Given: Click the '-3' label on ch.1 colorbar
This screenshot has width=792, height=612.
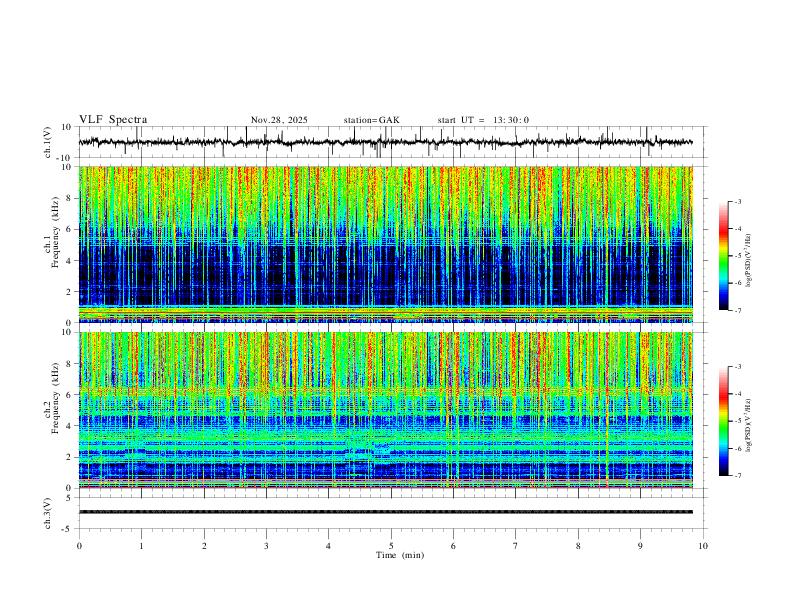Looking at the screenshot, I should [x=738, y=201].
